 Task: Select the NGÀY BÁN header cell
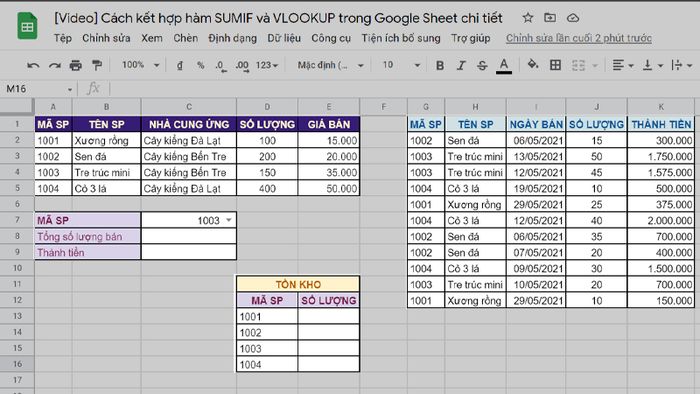[536, 124]
